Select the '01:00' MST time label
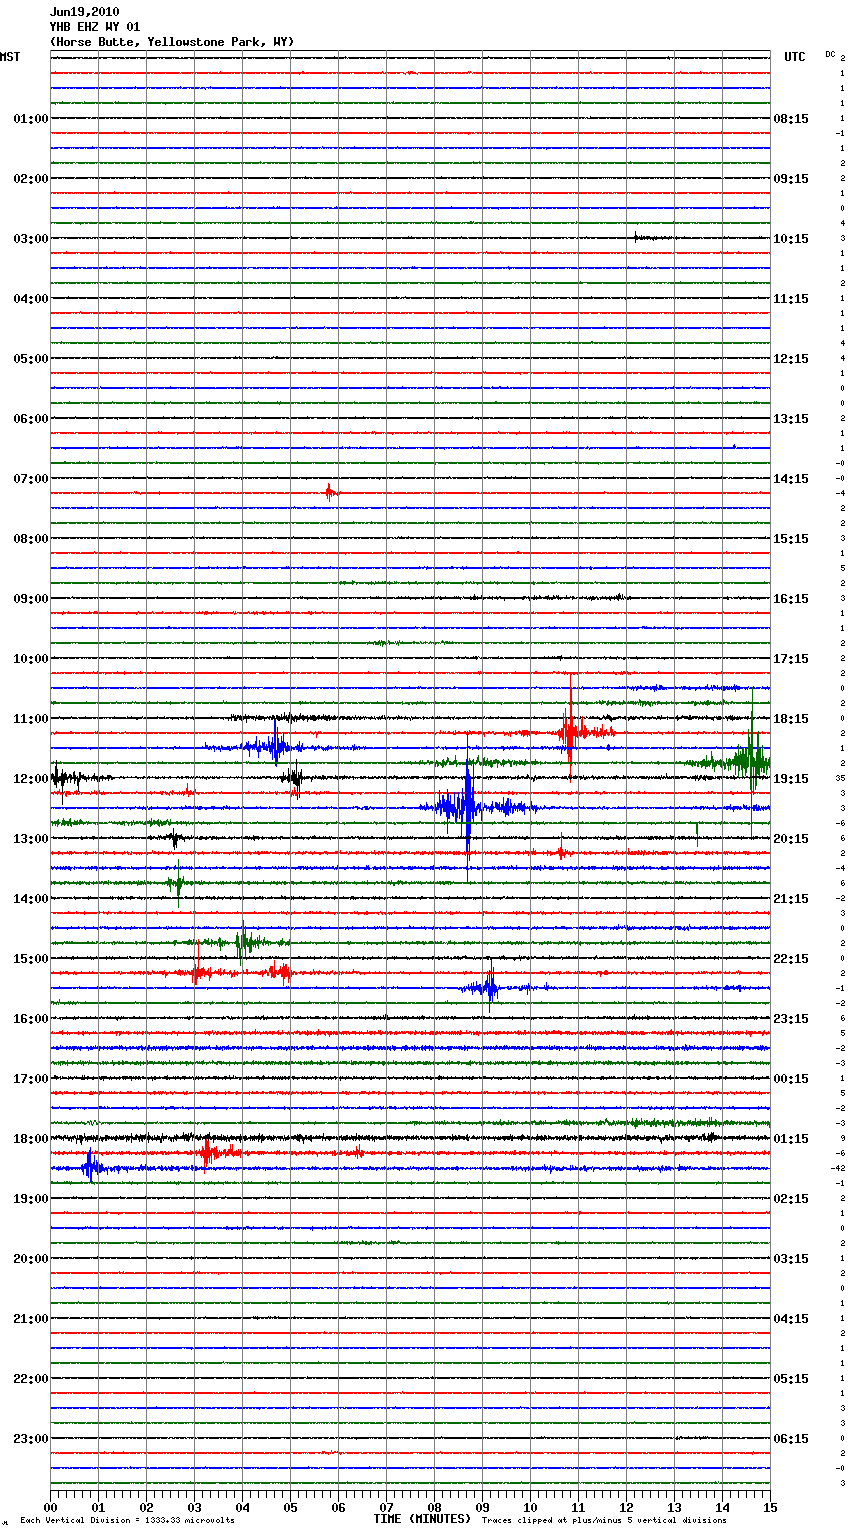 point(30,119)
